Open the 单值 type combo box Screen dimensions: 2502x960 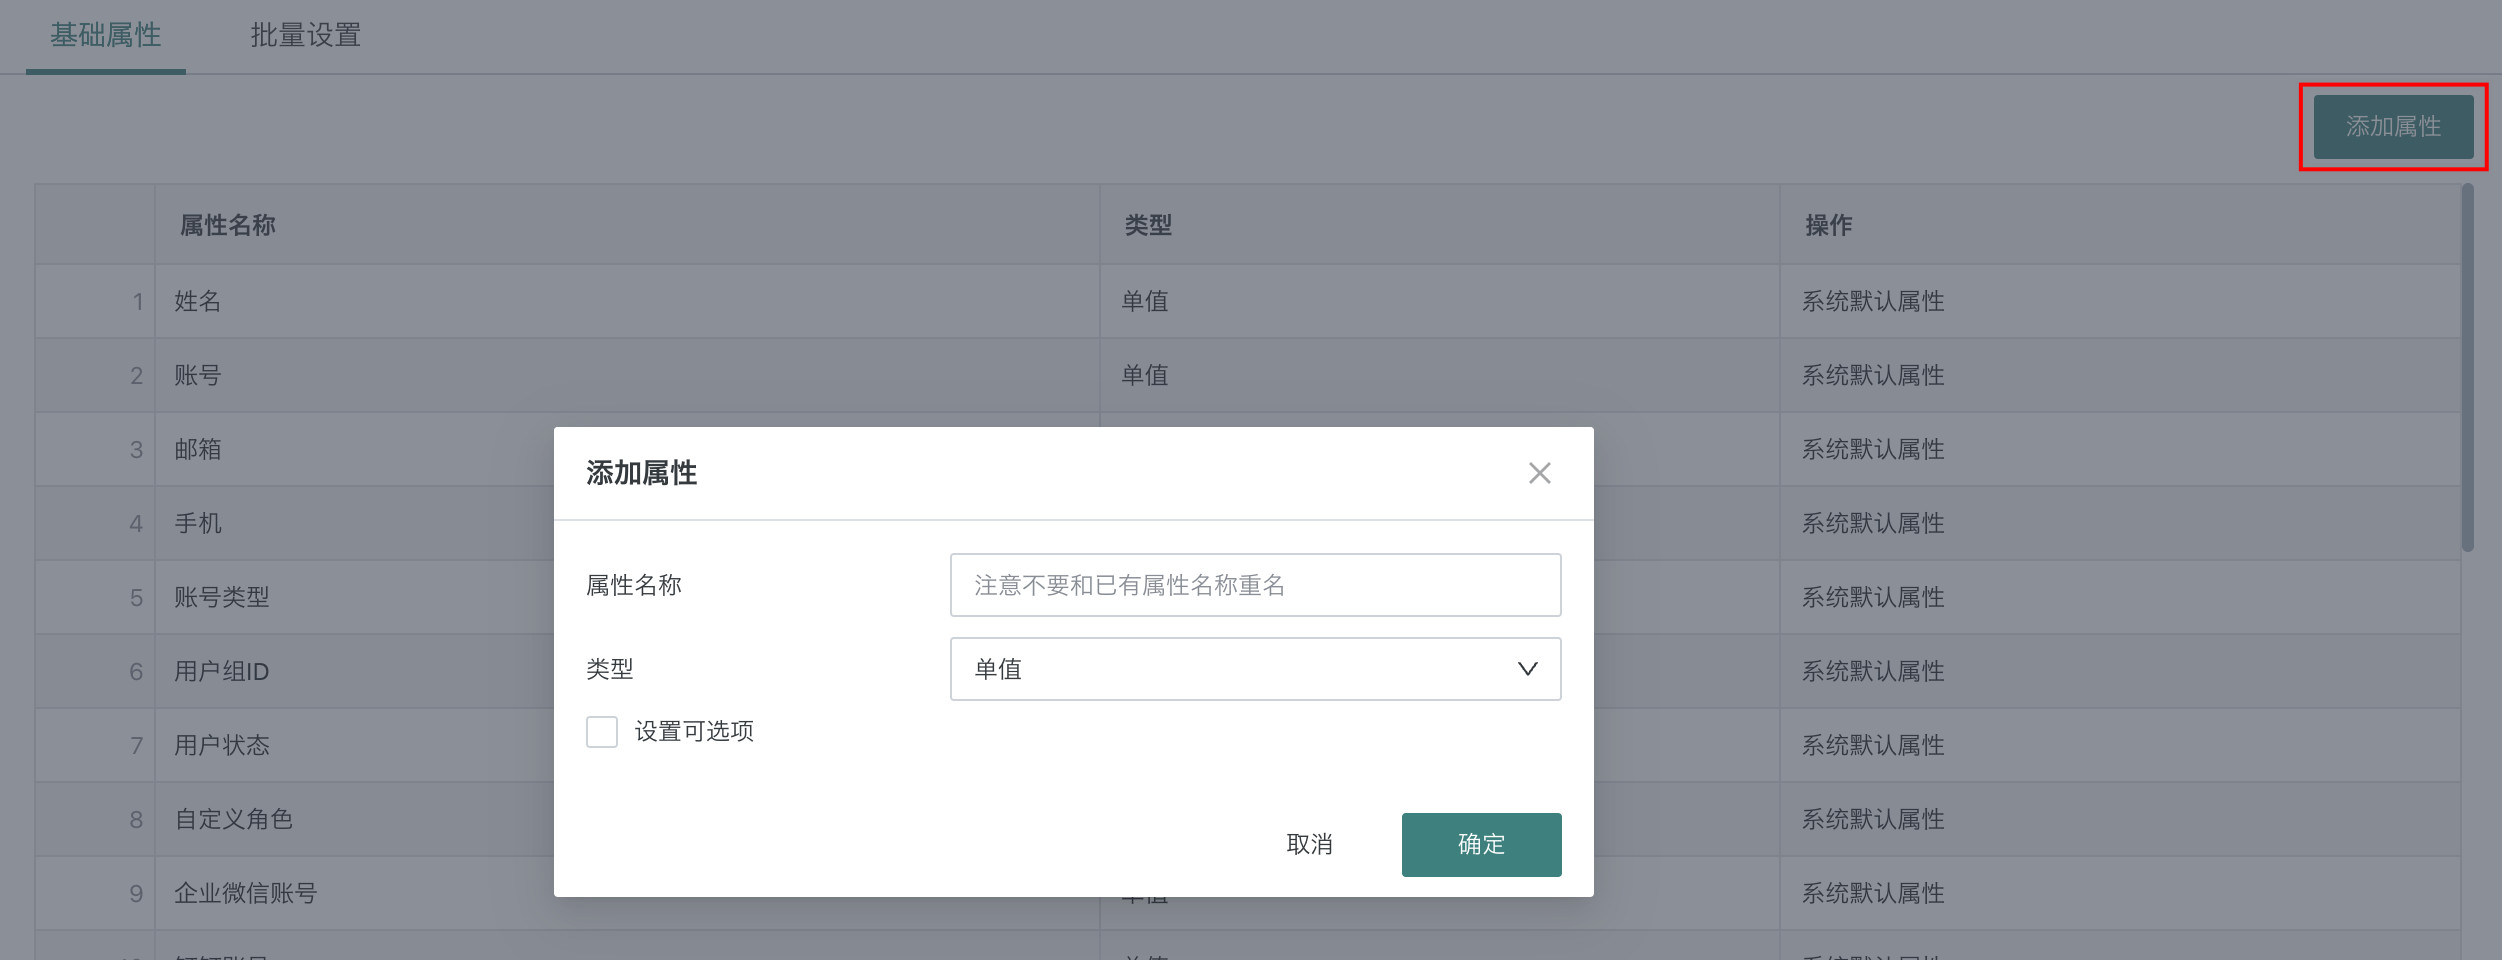[x=1240, y=669]
